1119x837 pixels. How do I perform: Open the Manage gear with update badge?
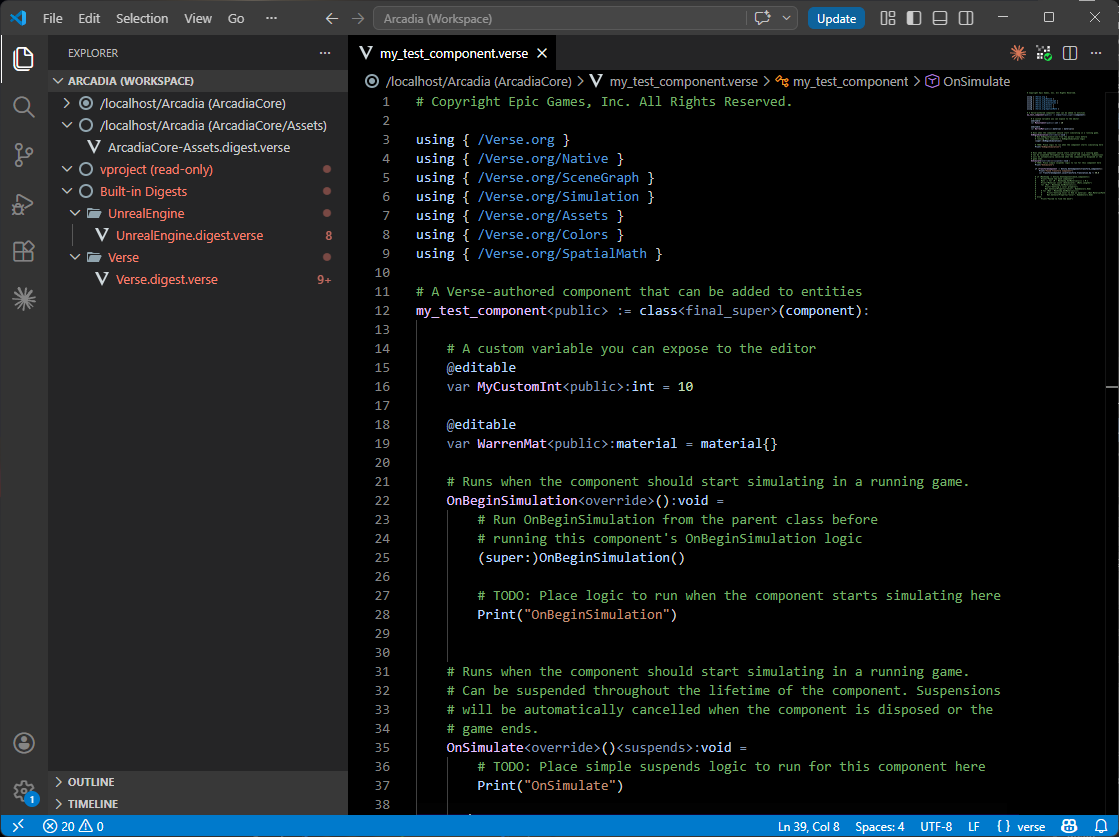[24, 790]
